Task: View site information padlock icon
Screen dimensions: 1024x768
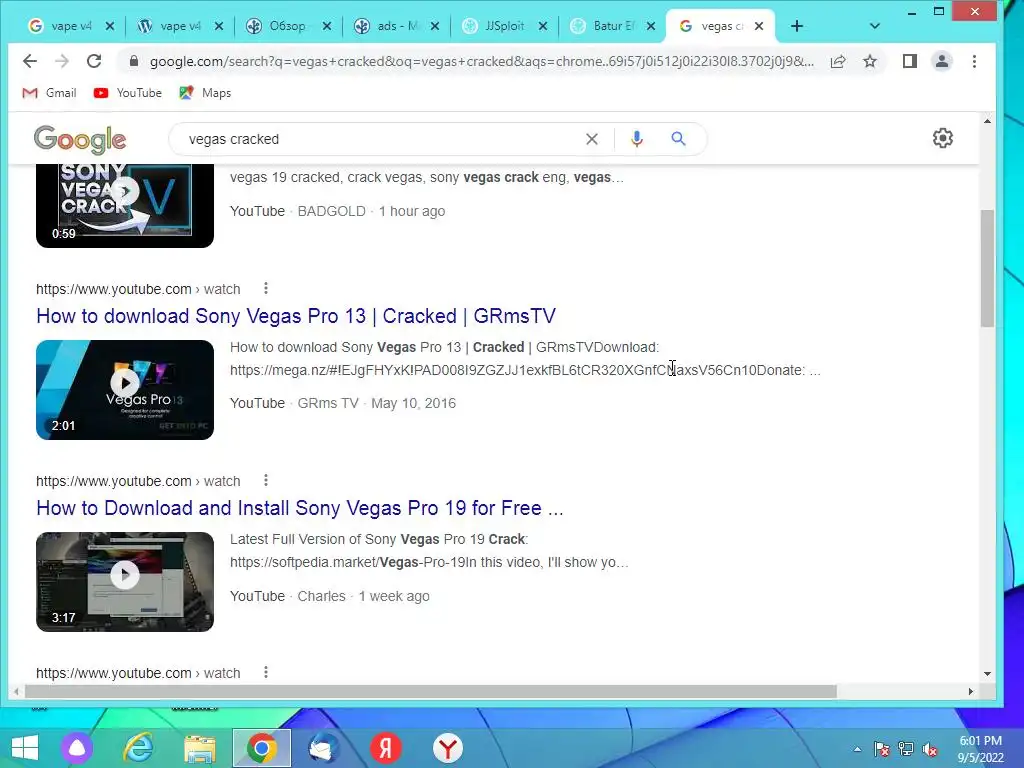Action: pyautogui.click(x=134, y=61)
